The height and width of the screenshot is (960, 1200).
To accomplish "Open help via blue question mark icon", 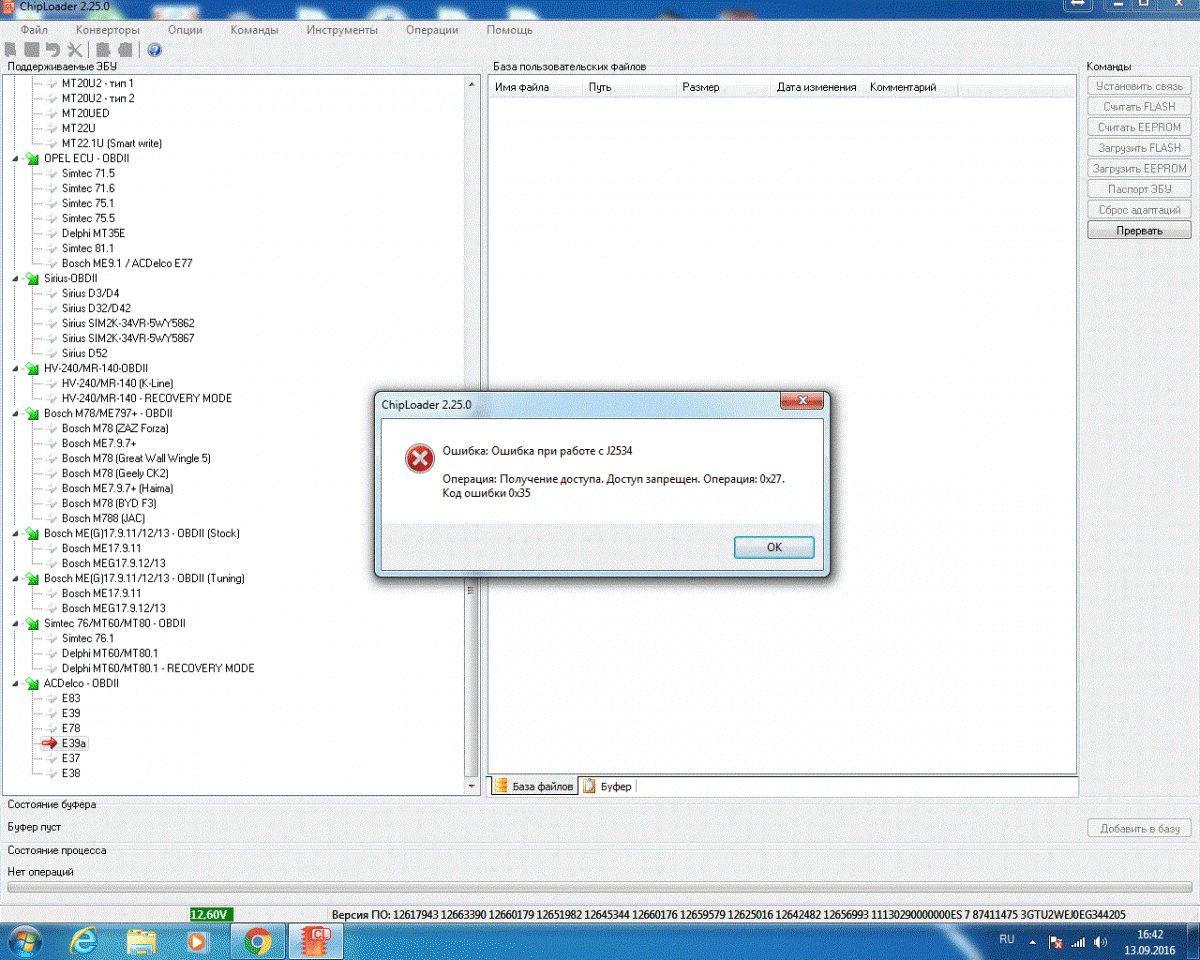I will coord(155,50).
